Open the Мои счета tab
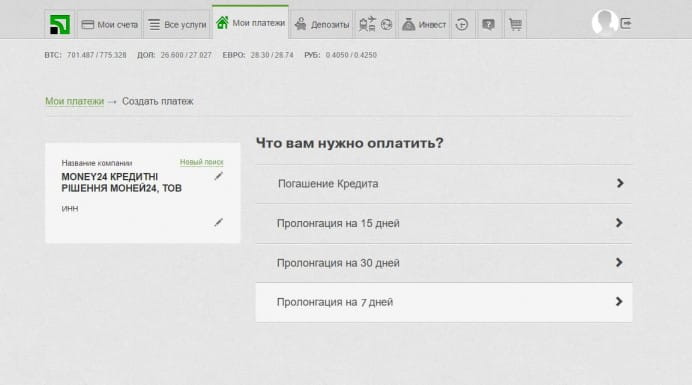692x385 pixels. coord(110,24)
